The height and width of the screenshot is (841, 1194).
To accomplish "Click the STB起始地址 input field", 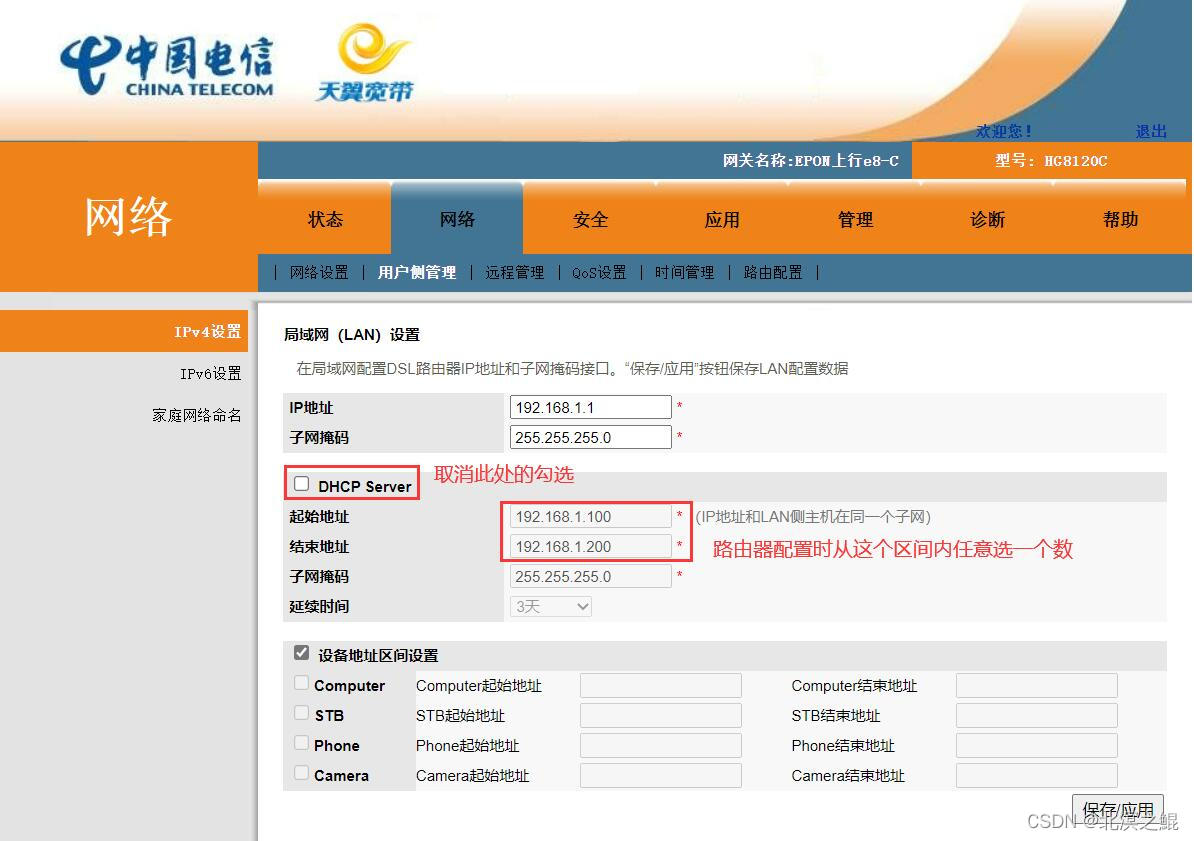I will (660, 715).
